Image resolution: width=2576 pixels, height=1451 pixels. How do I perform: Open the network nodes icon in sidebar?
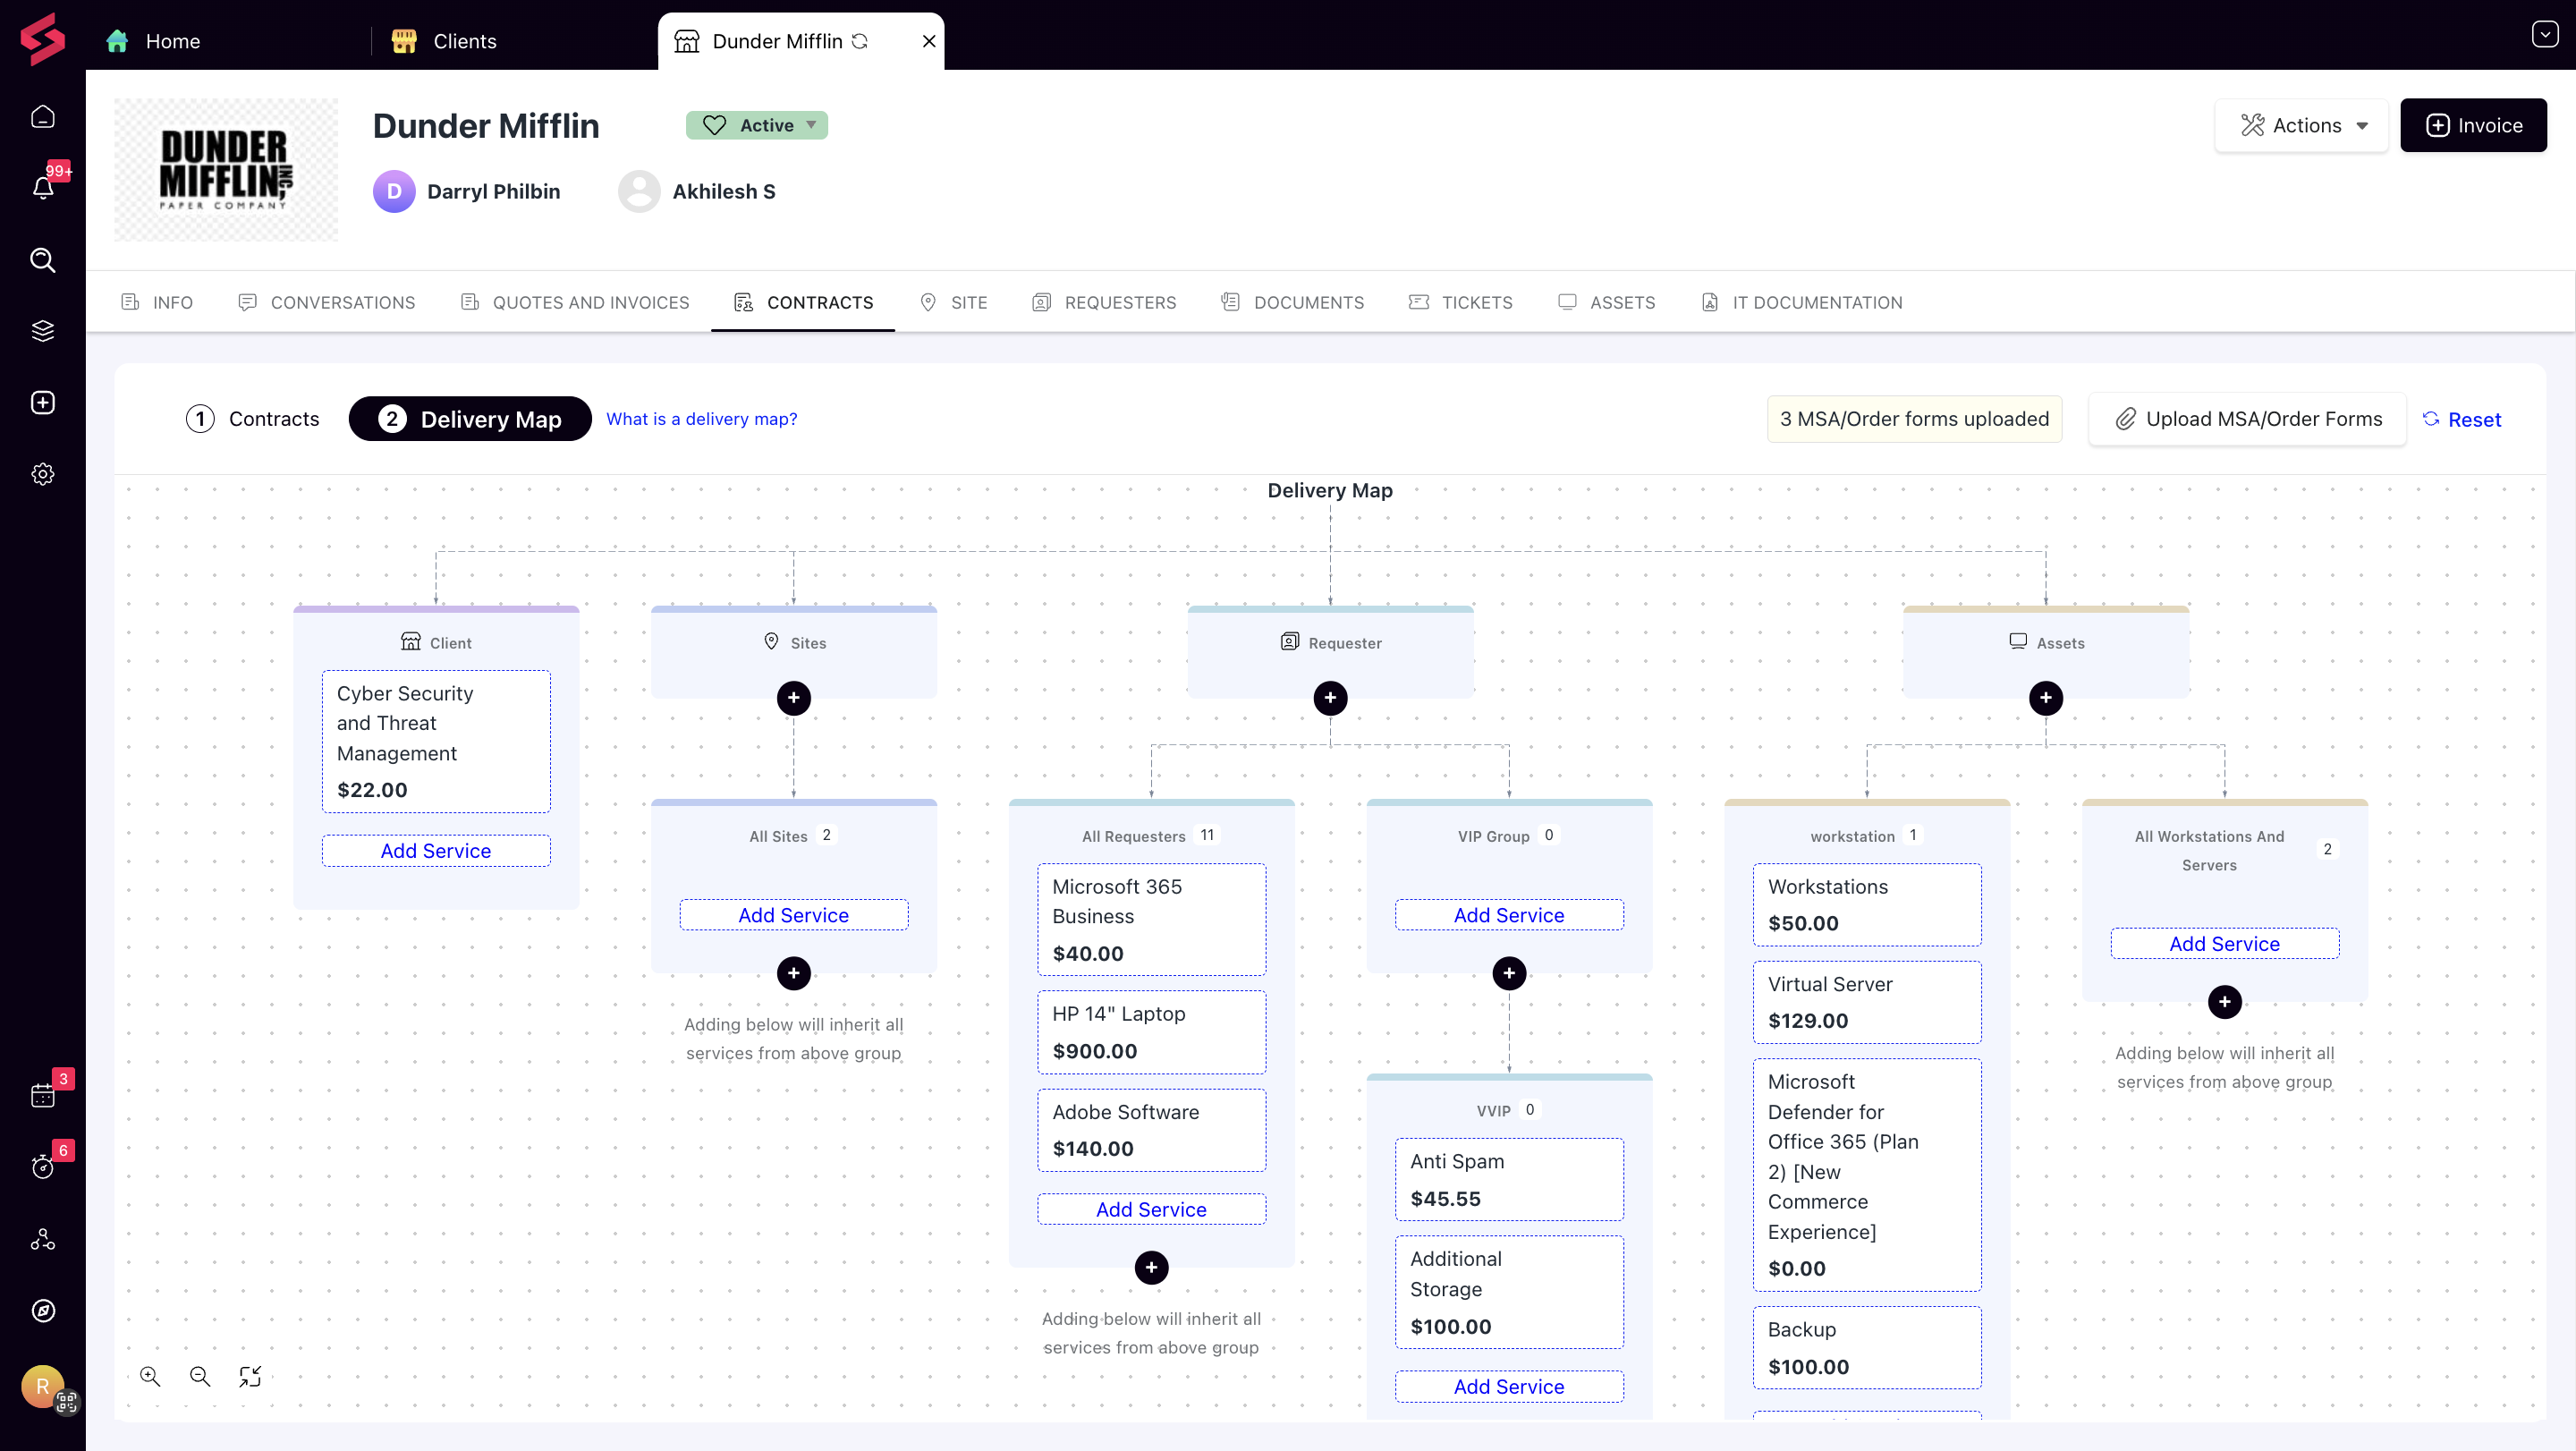tap(43, 1239)
